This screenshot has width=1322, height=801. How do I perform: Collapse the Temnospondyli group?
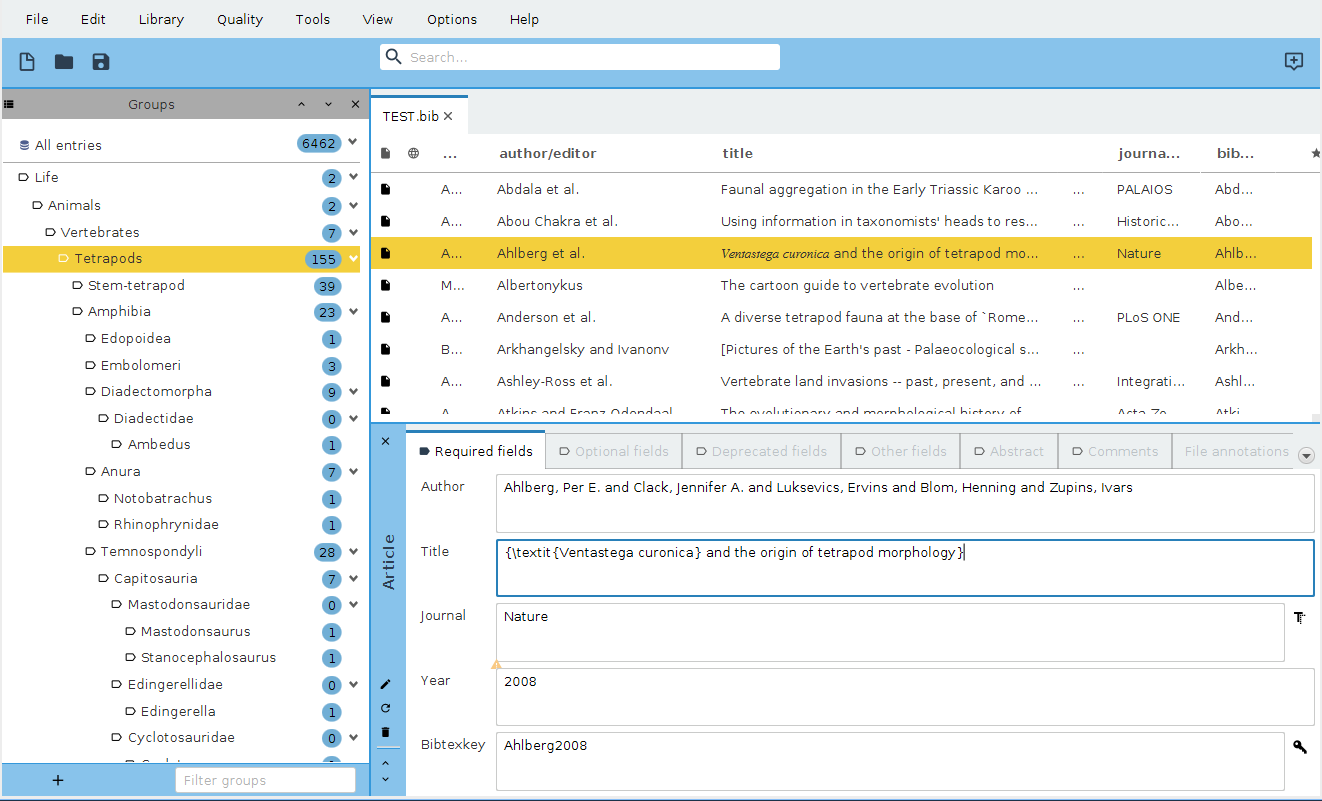(x=353, y=552)
